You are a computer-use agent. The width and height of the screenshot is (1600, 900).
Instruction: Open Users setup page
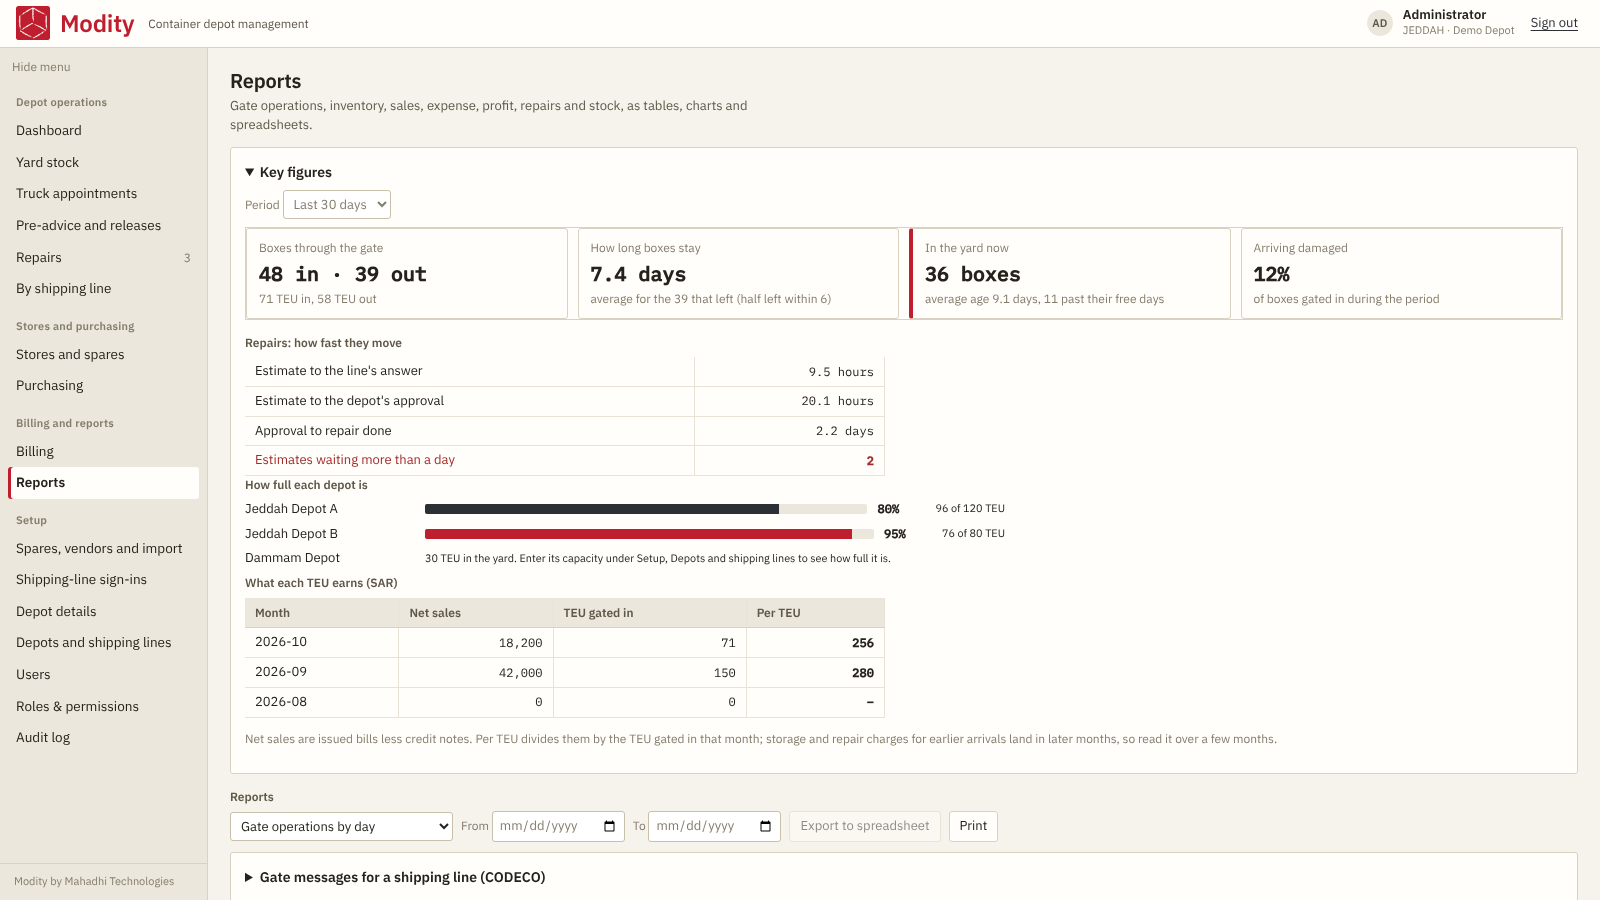[103, 674]
